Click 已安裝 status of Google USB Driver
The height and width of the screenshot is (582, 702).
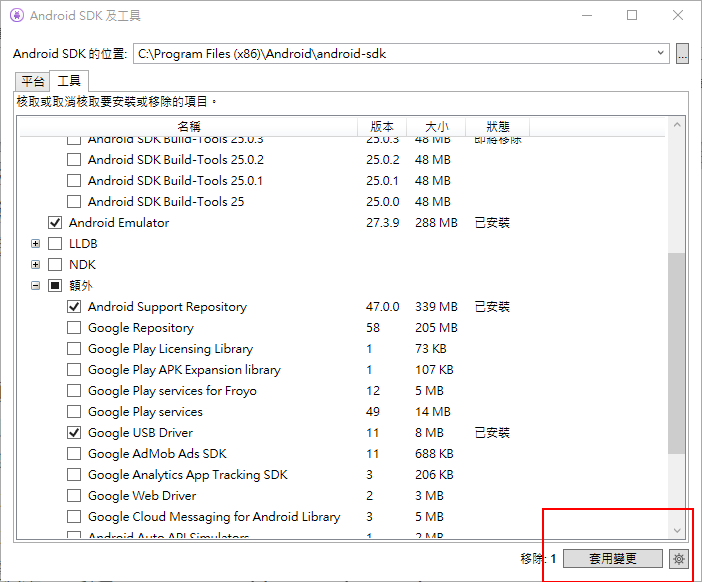coord(492,432)
